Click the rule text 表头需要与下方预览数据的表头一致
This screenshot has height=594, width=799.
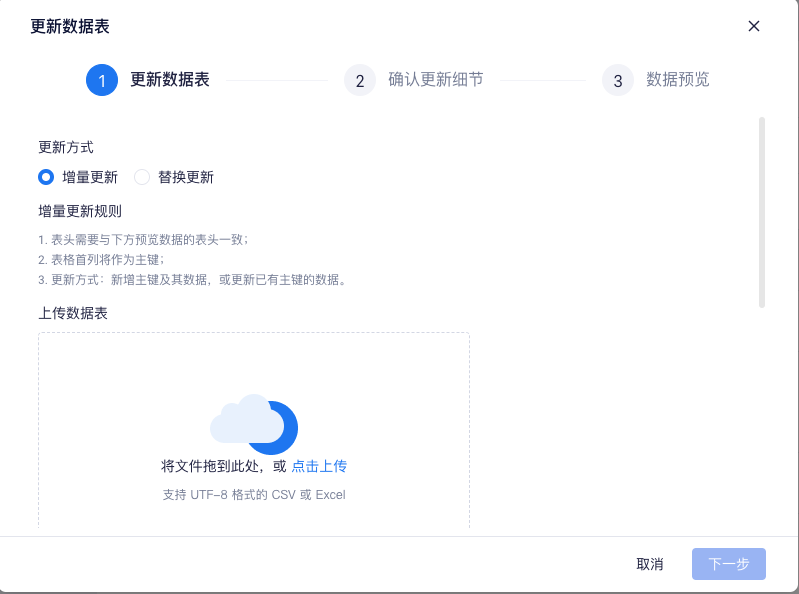click(x=143, y=239)
